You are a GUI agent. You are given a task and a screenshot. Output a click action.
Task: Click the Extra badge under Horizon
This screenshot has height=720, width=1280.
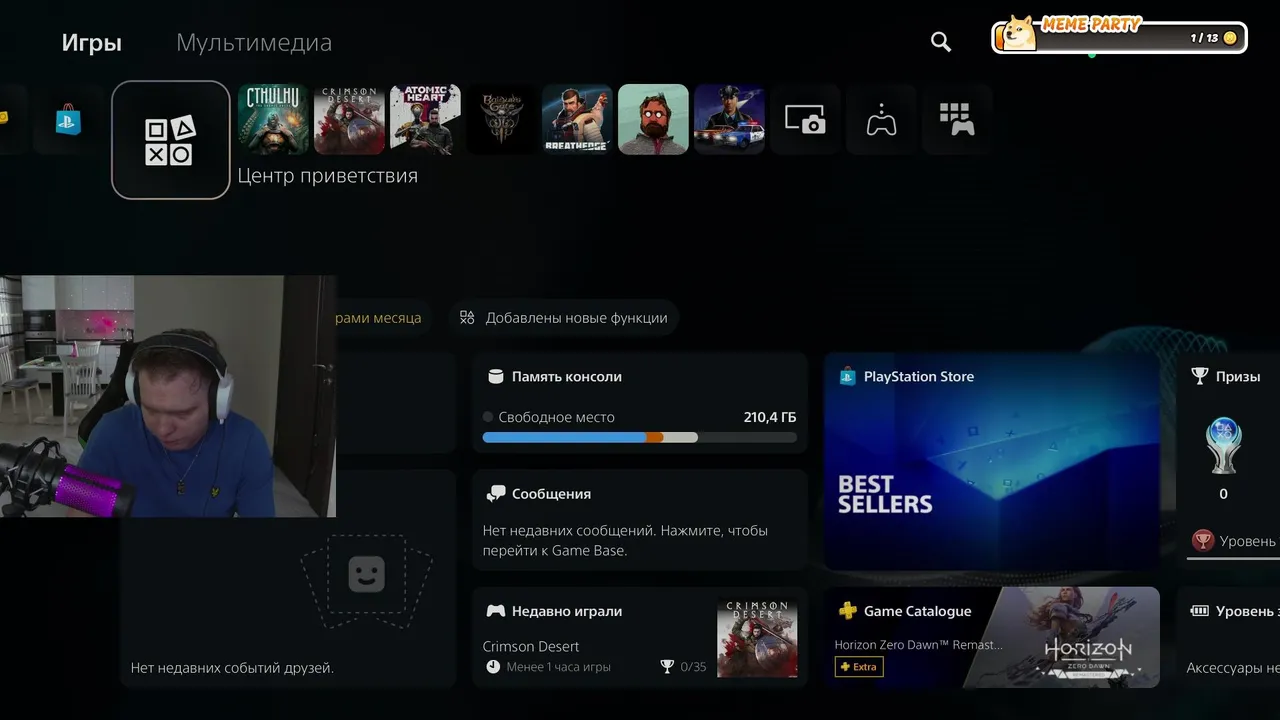click(x=859, y=667)
